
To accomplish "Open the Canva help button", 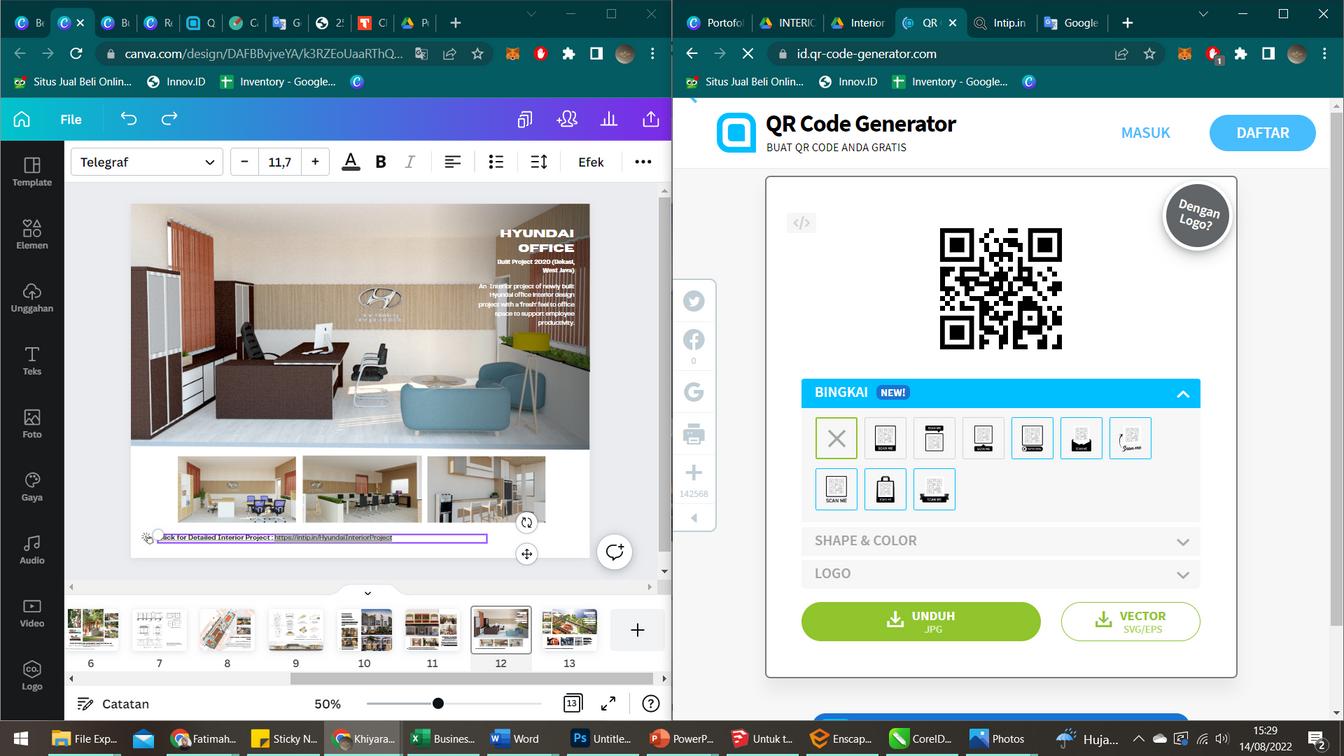I will click(x=651, y=704).
